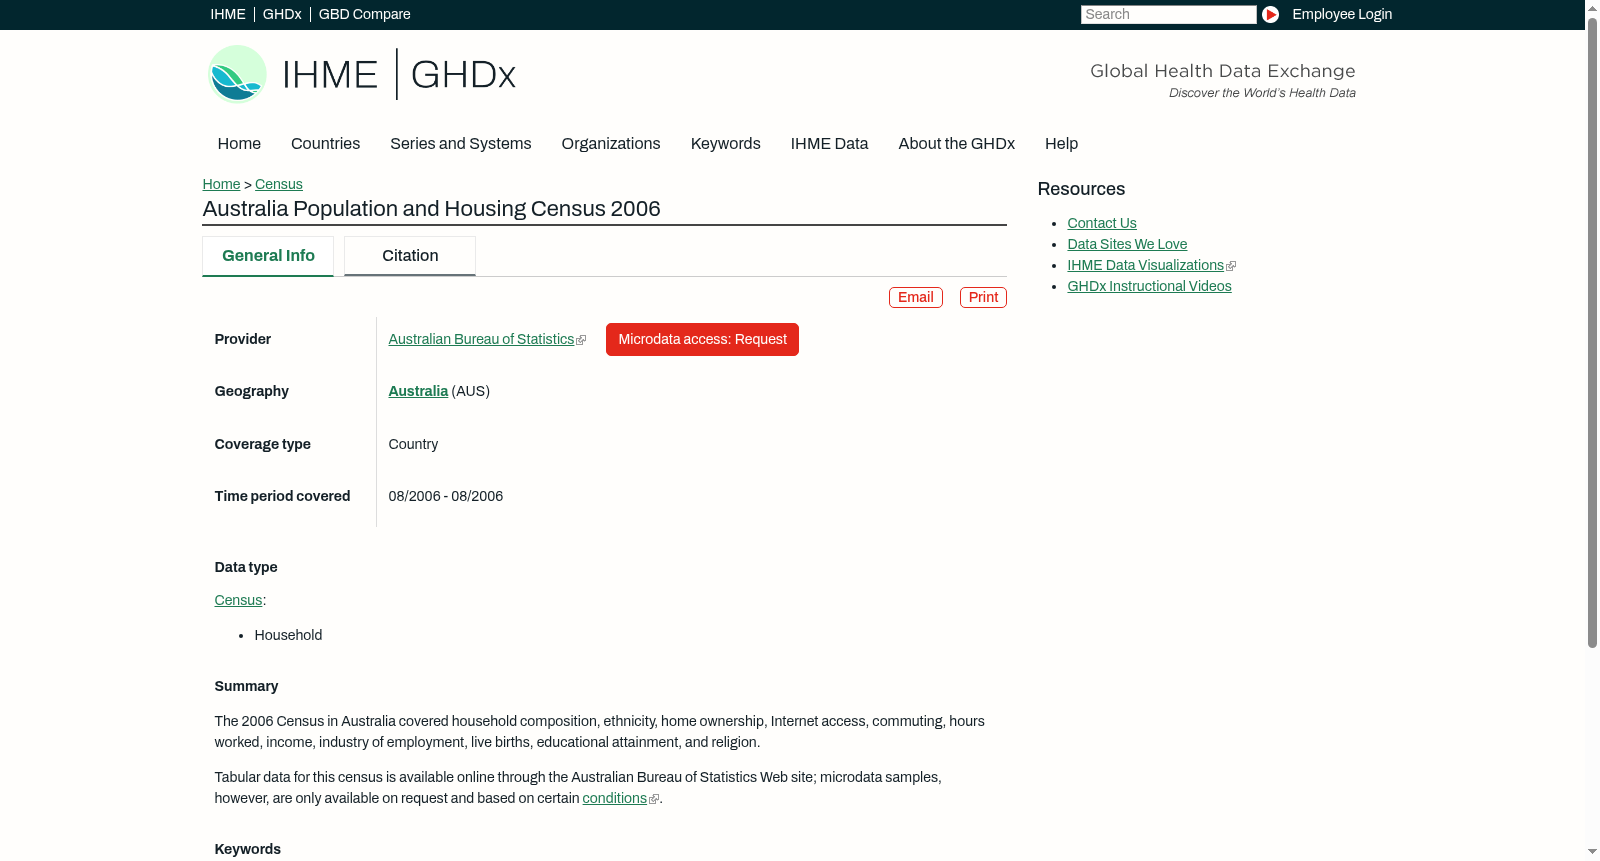Click Census breadcrumb link
This screenshot has height=861, width=1600.
pyautogui.click(x=279, y=184)
